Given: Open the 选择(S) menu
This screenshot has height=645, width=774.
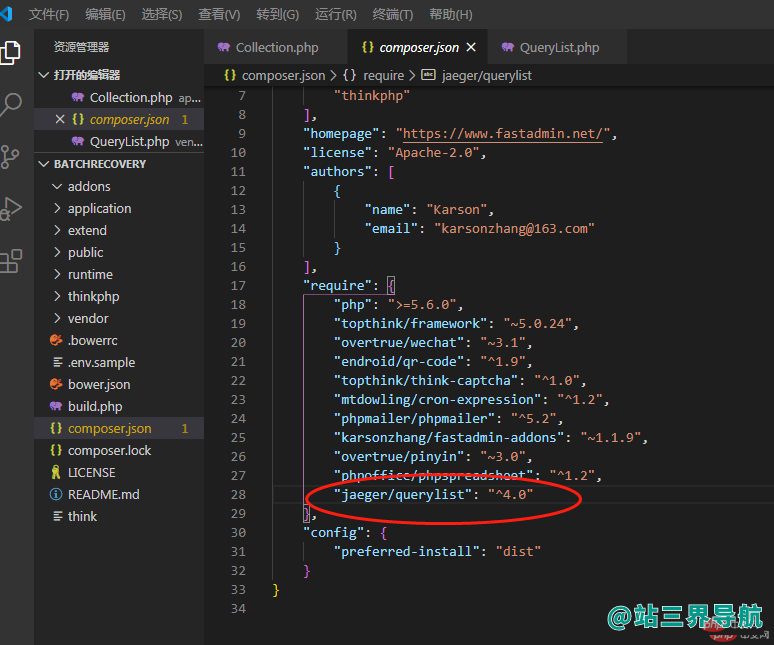Looking at the screenshot, I should (x=162, y=14).
